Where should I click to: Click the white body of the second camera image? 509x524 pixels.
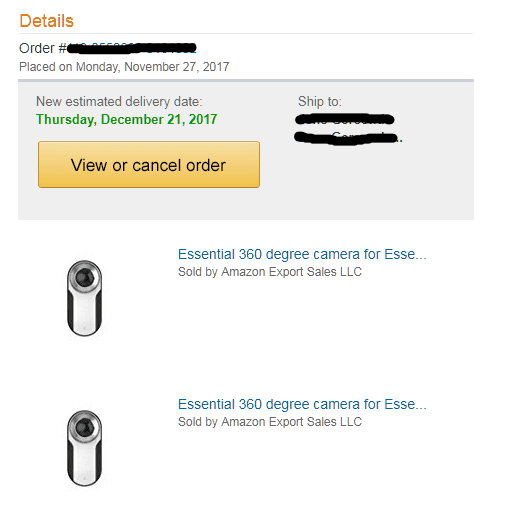click(x=85, y=463)
